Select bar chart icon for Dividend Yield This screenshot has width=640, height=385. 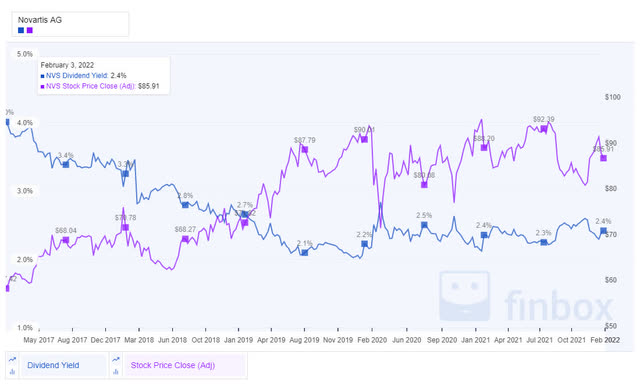(x=12, y=372)
